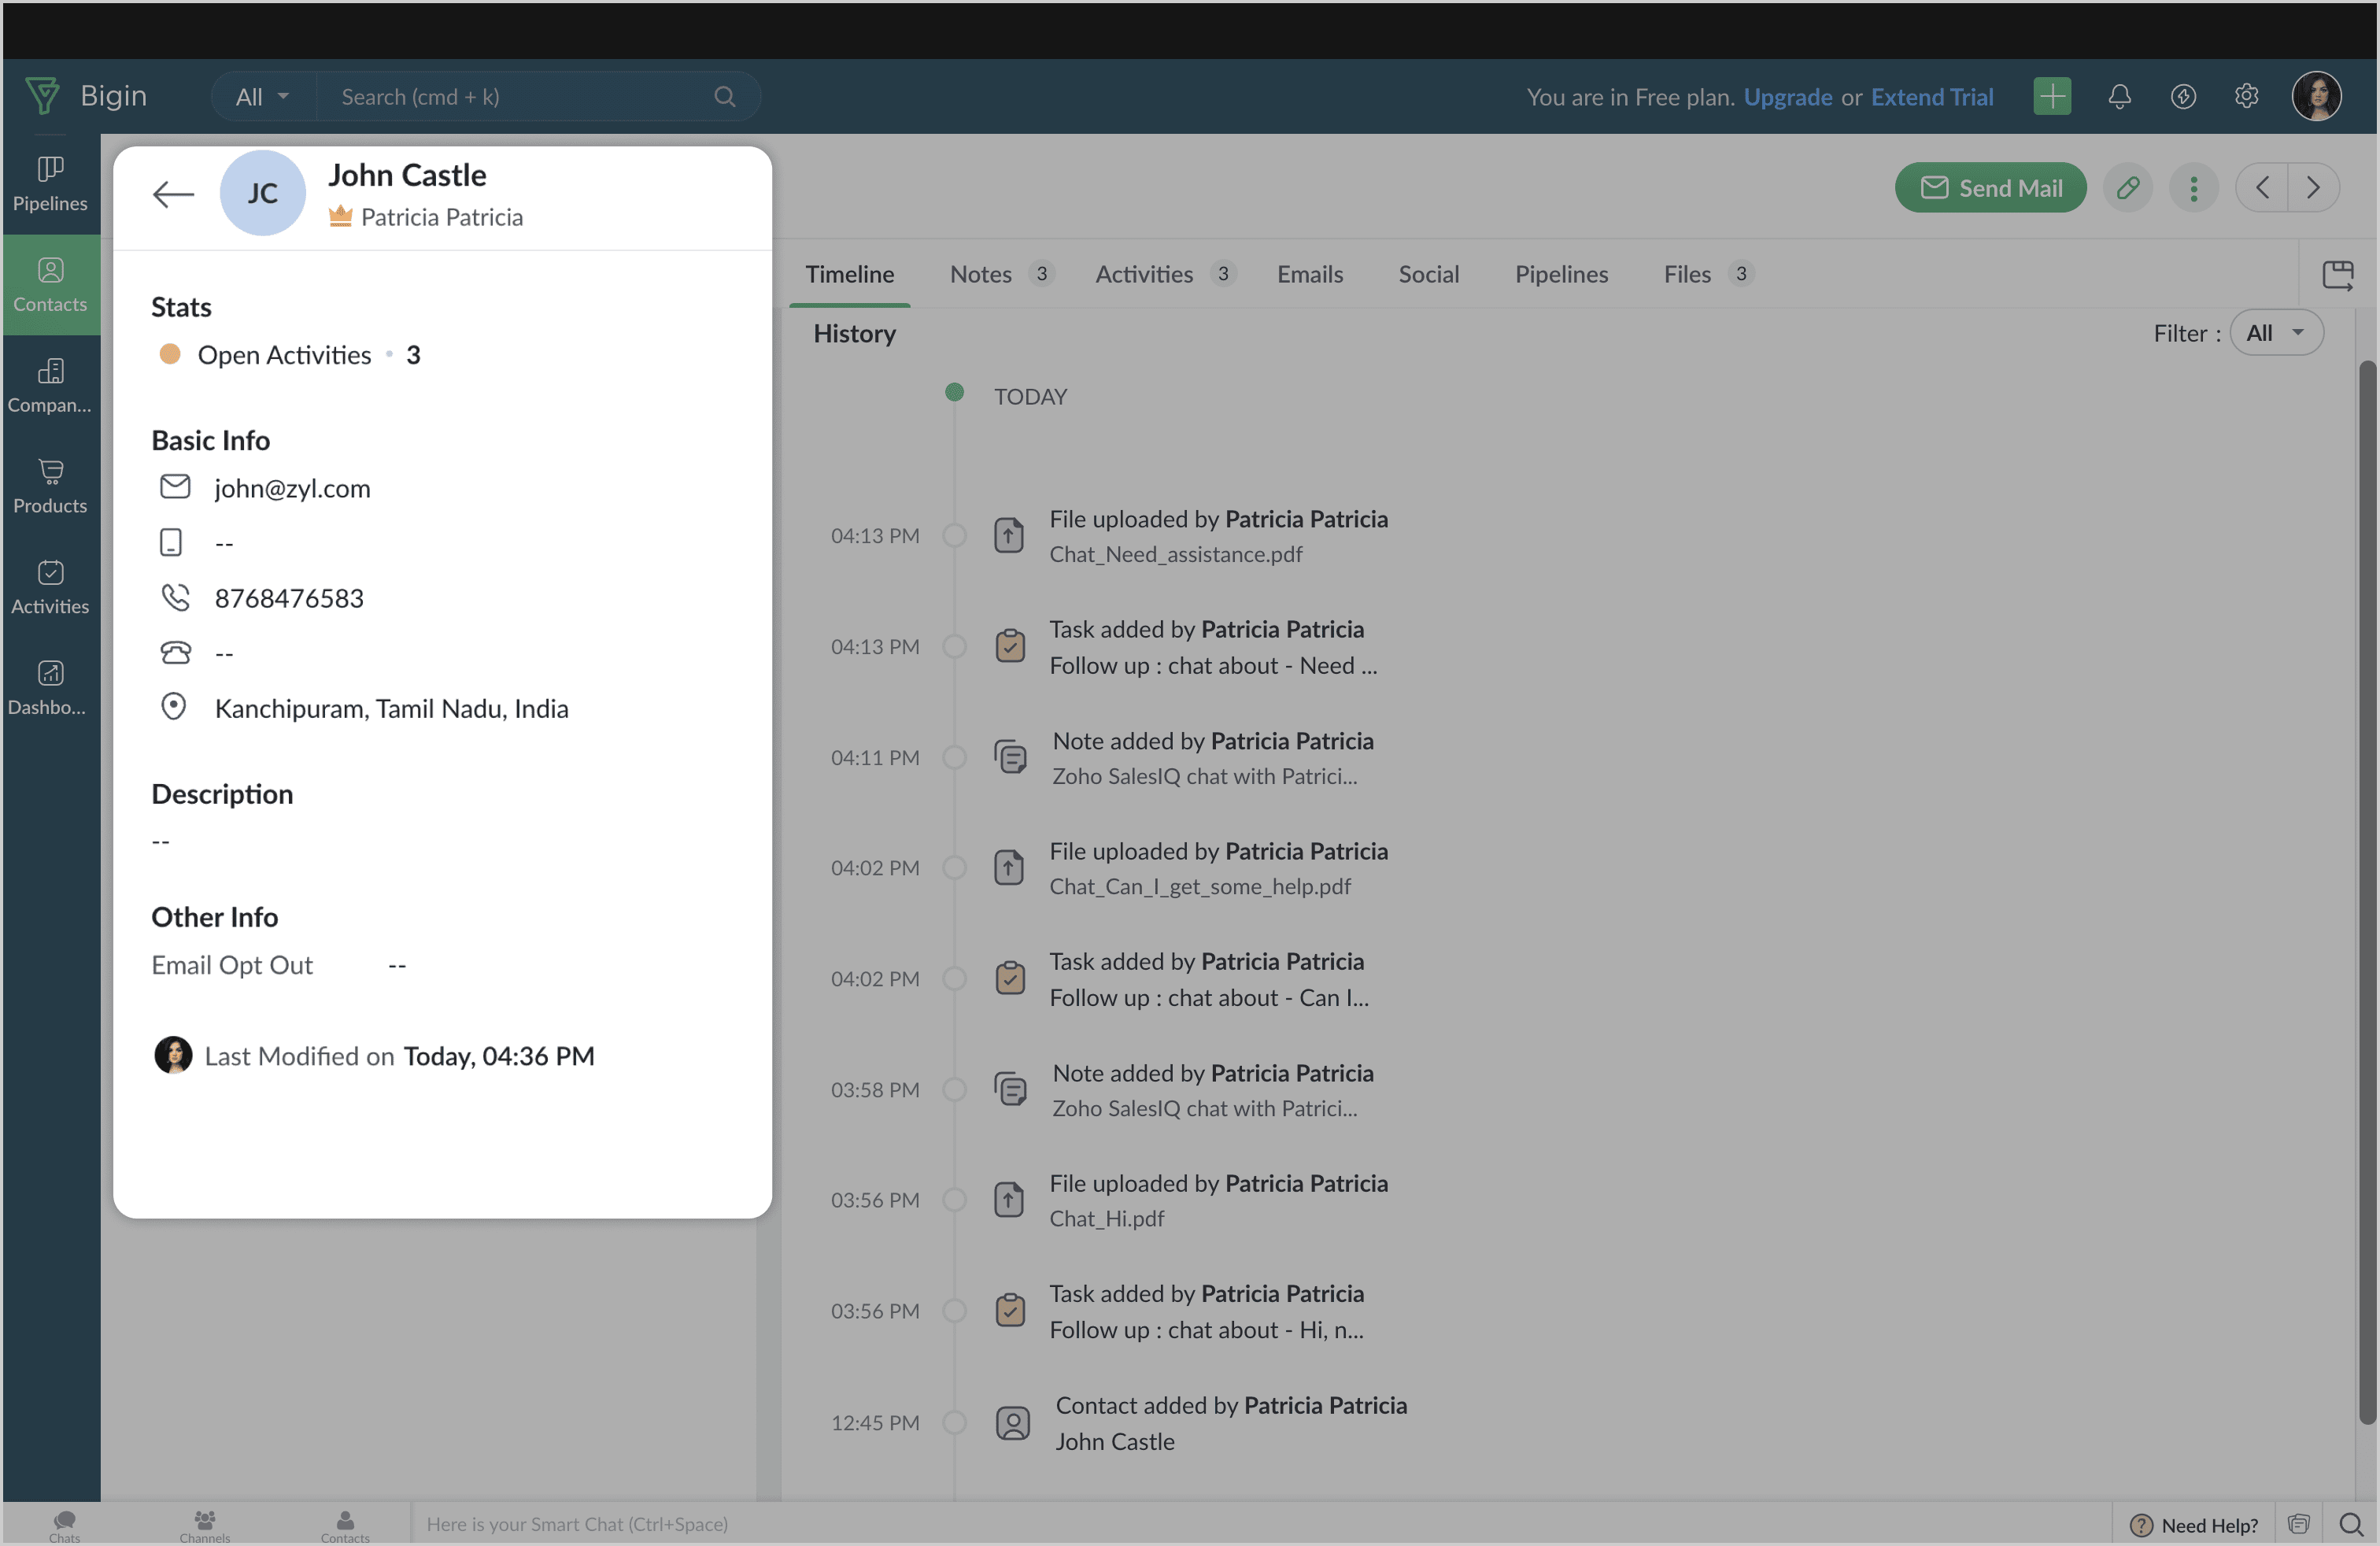2380x1546 pixels.
Task: Click the 12:45 PM timeline marker
Action: click(x=954, y=1422)
